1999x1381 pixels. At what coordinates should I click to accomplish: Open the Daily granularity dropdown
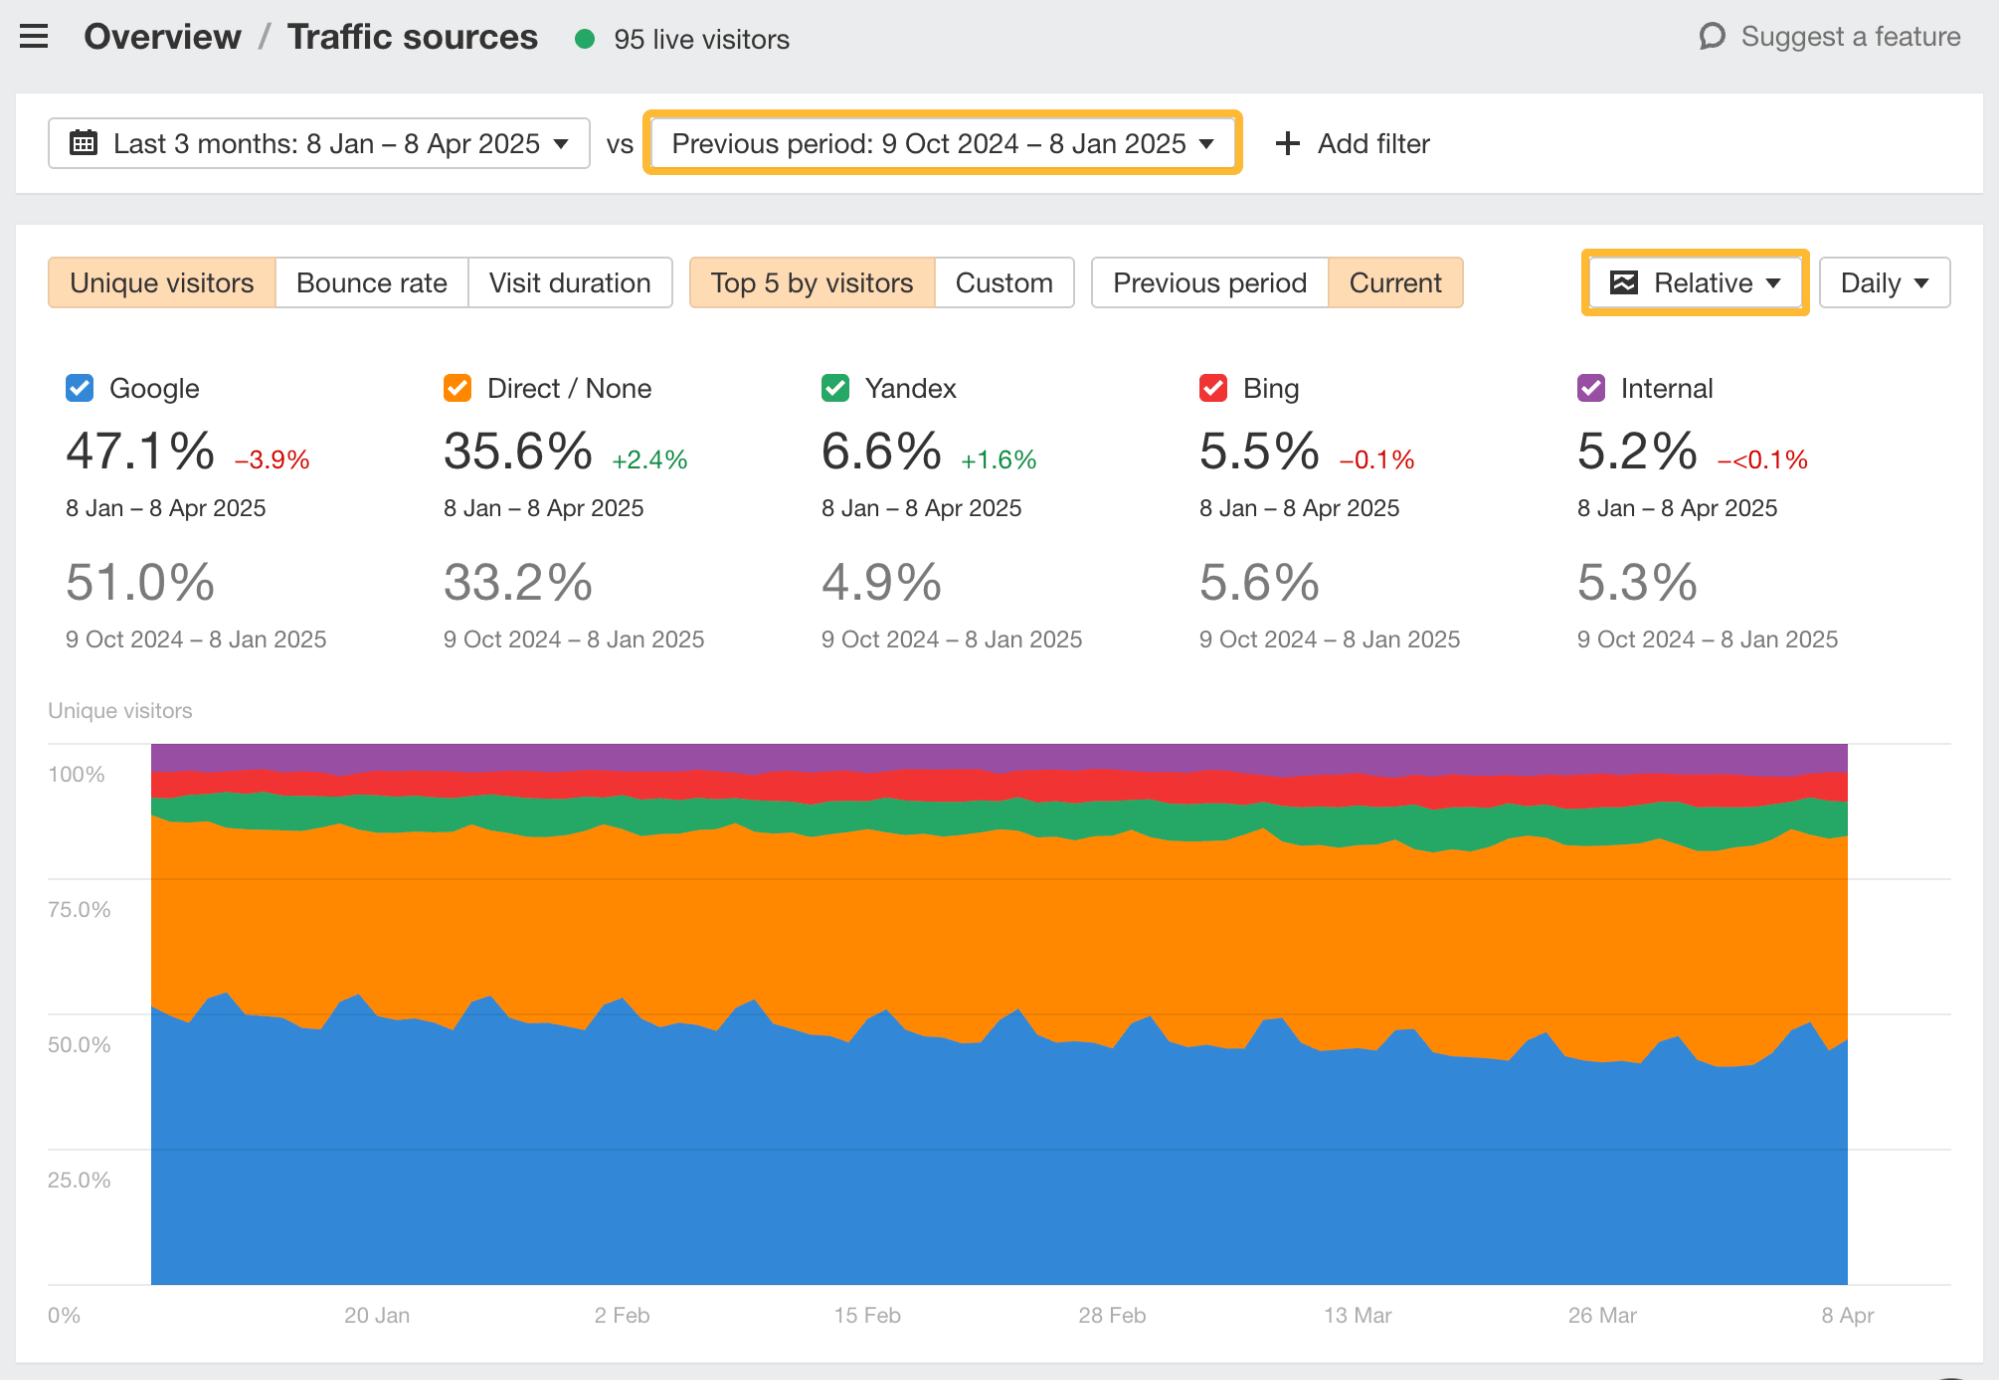[1884, 283]
